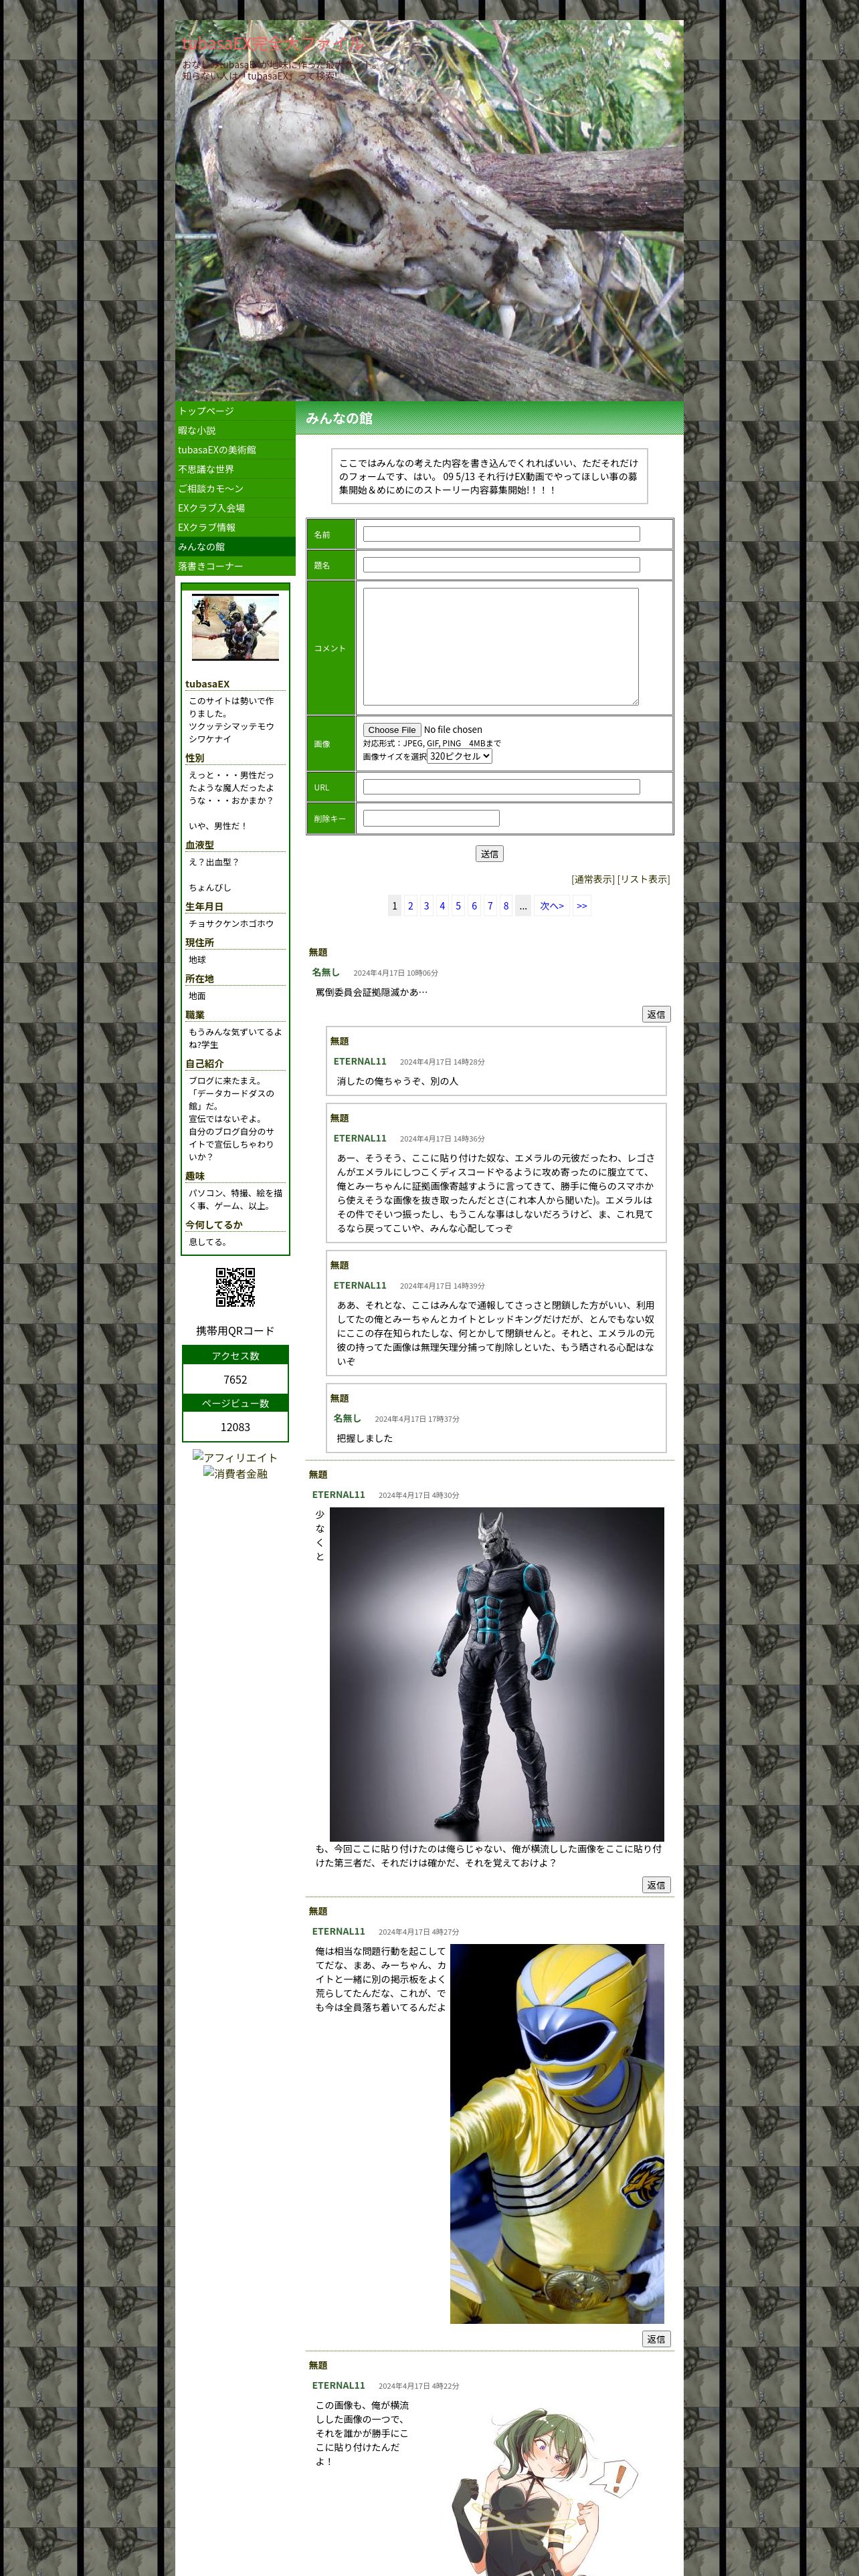Click the 題名 input field
This screenshot has height=2576, width=859.
coord(501,565)
